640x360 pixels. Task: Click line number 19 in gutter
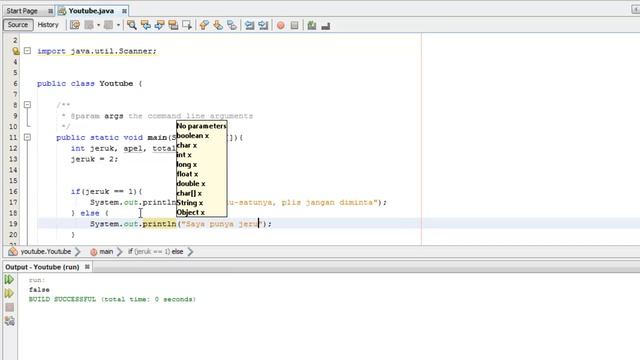click(x=13, y=224)
